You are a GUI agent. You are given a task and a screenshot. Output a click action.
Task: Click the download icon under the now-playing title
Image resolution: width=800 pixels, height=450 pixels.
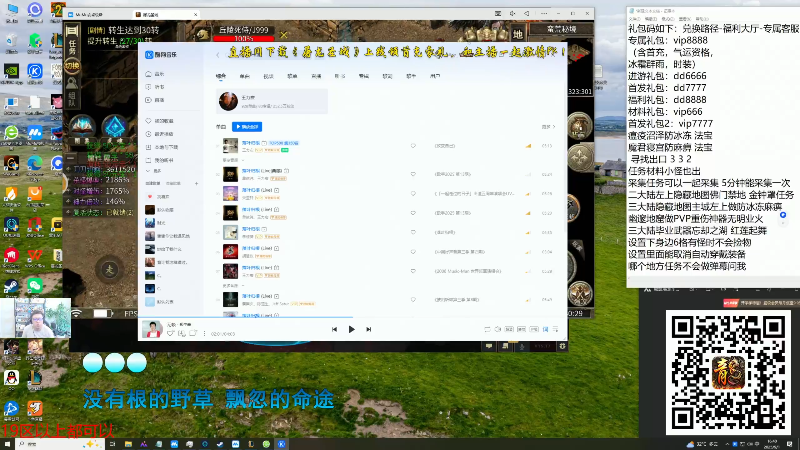pyautogui.click(x=182, y=333)
